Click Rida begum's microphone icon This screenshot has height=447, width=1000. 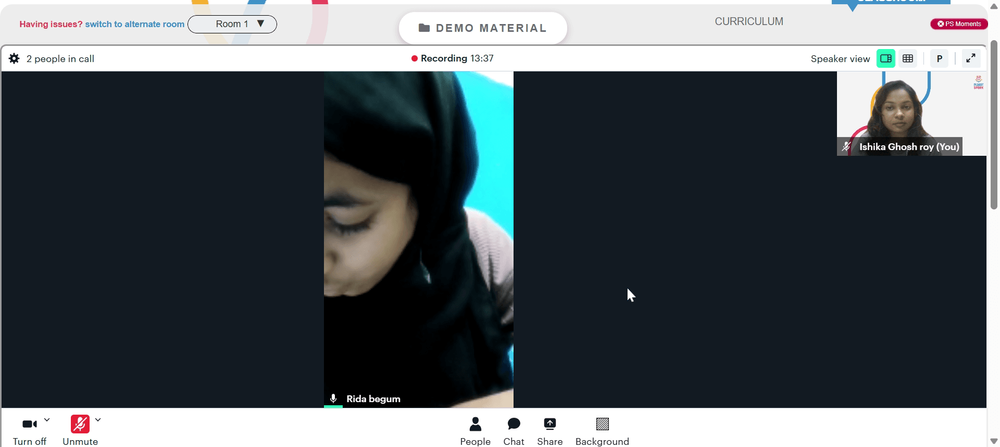(x=333, y=399)
